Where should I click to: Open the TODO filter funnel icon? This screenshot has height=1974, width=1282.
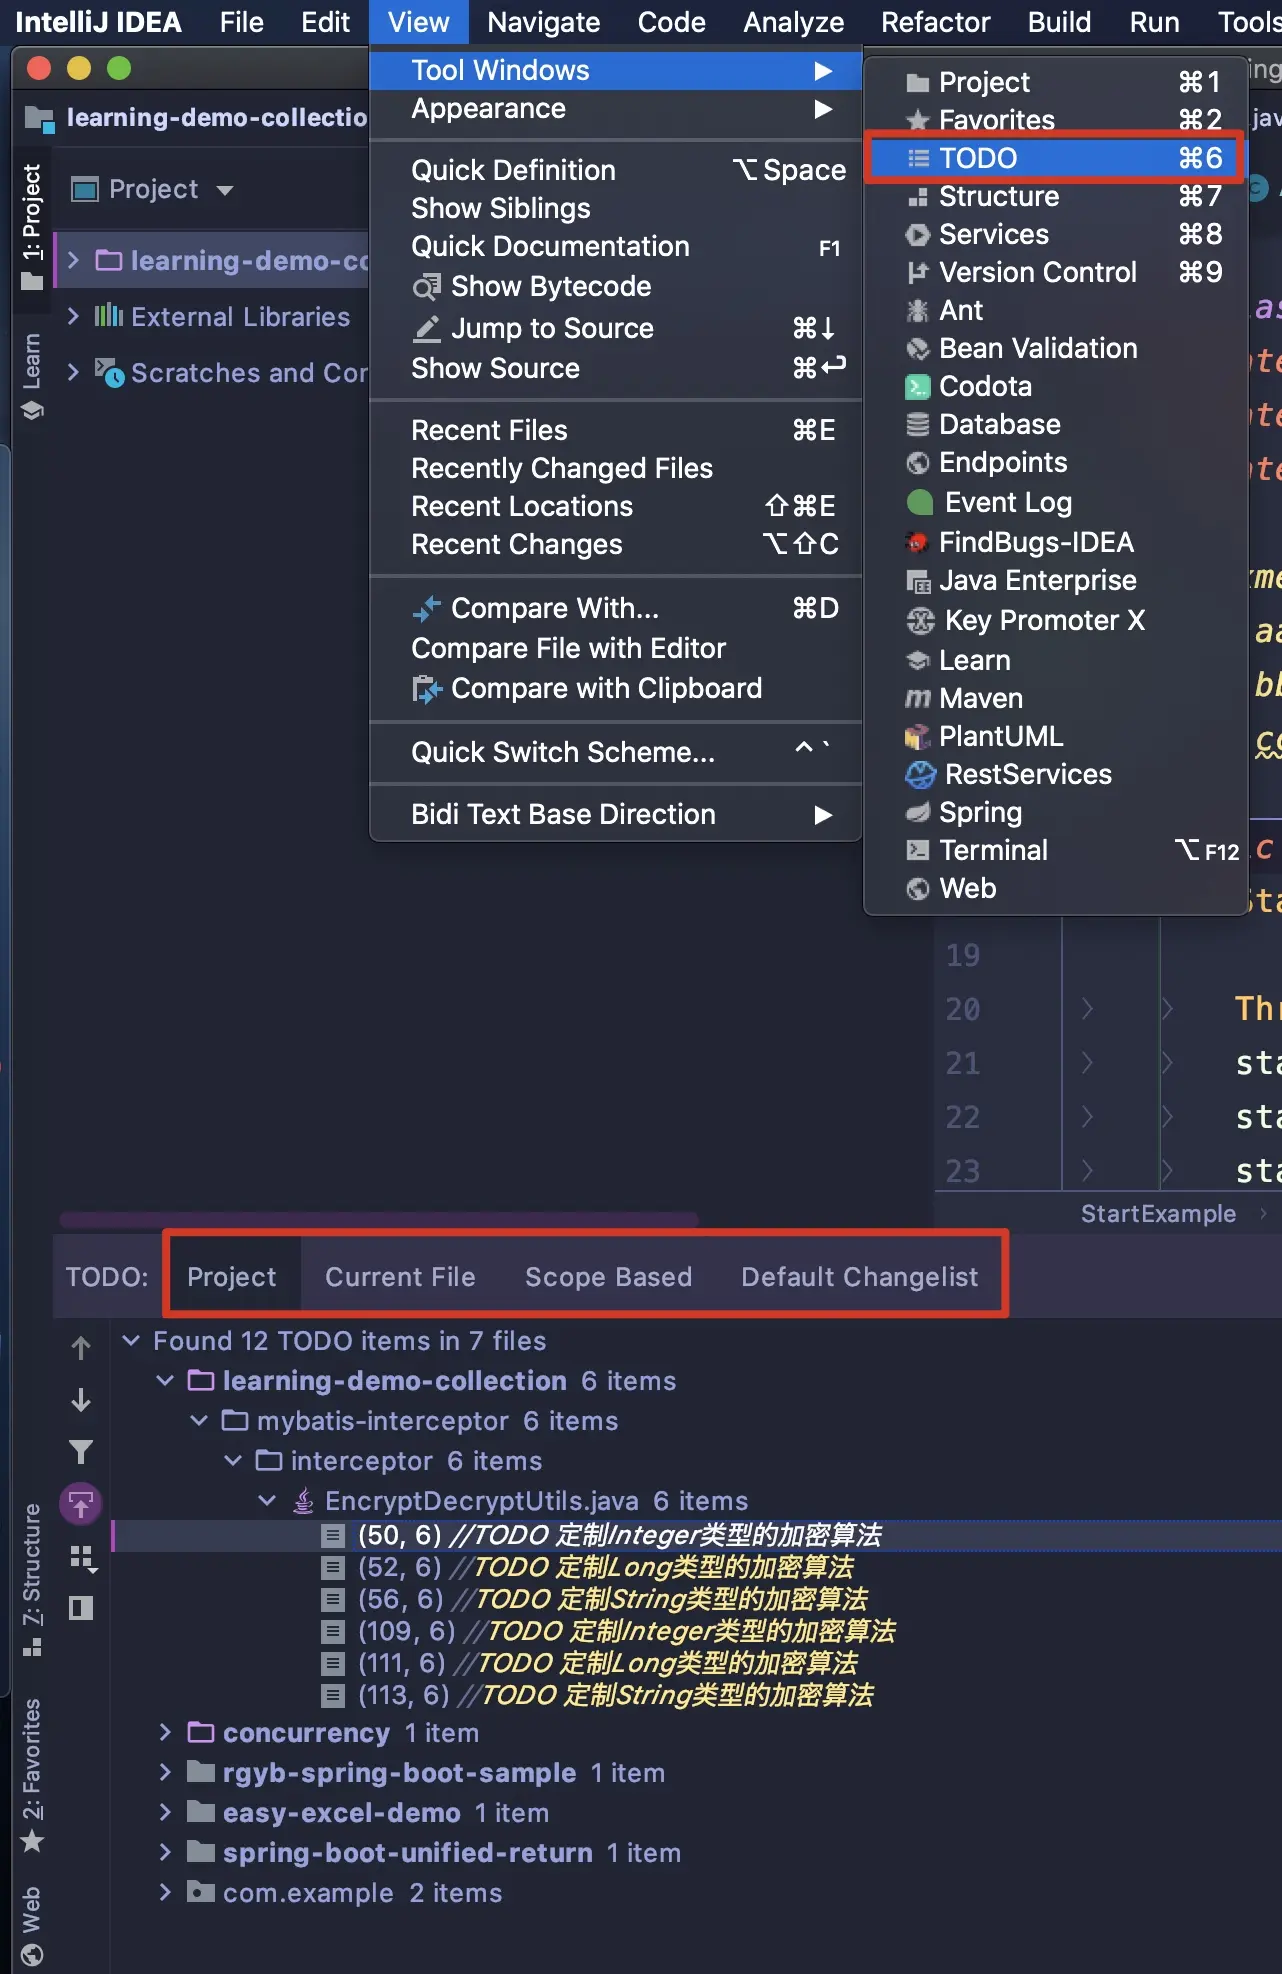click(x=81, y=1452)
